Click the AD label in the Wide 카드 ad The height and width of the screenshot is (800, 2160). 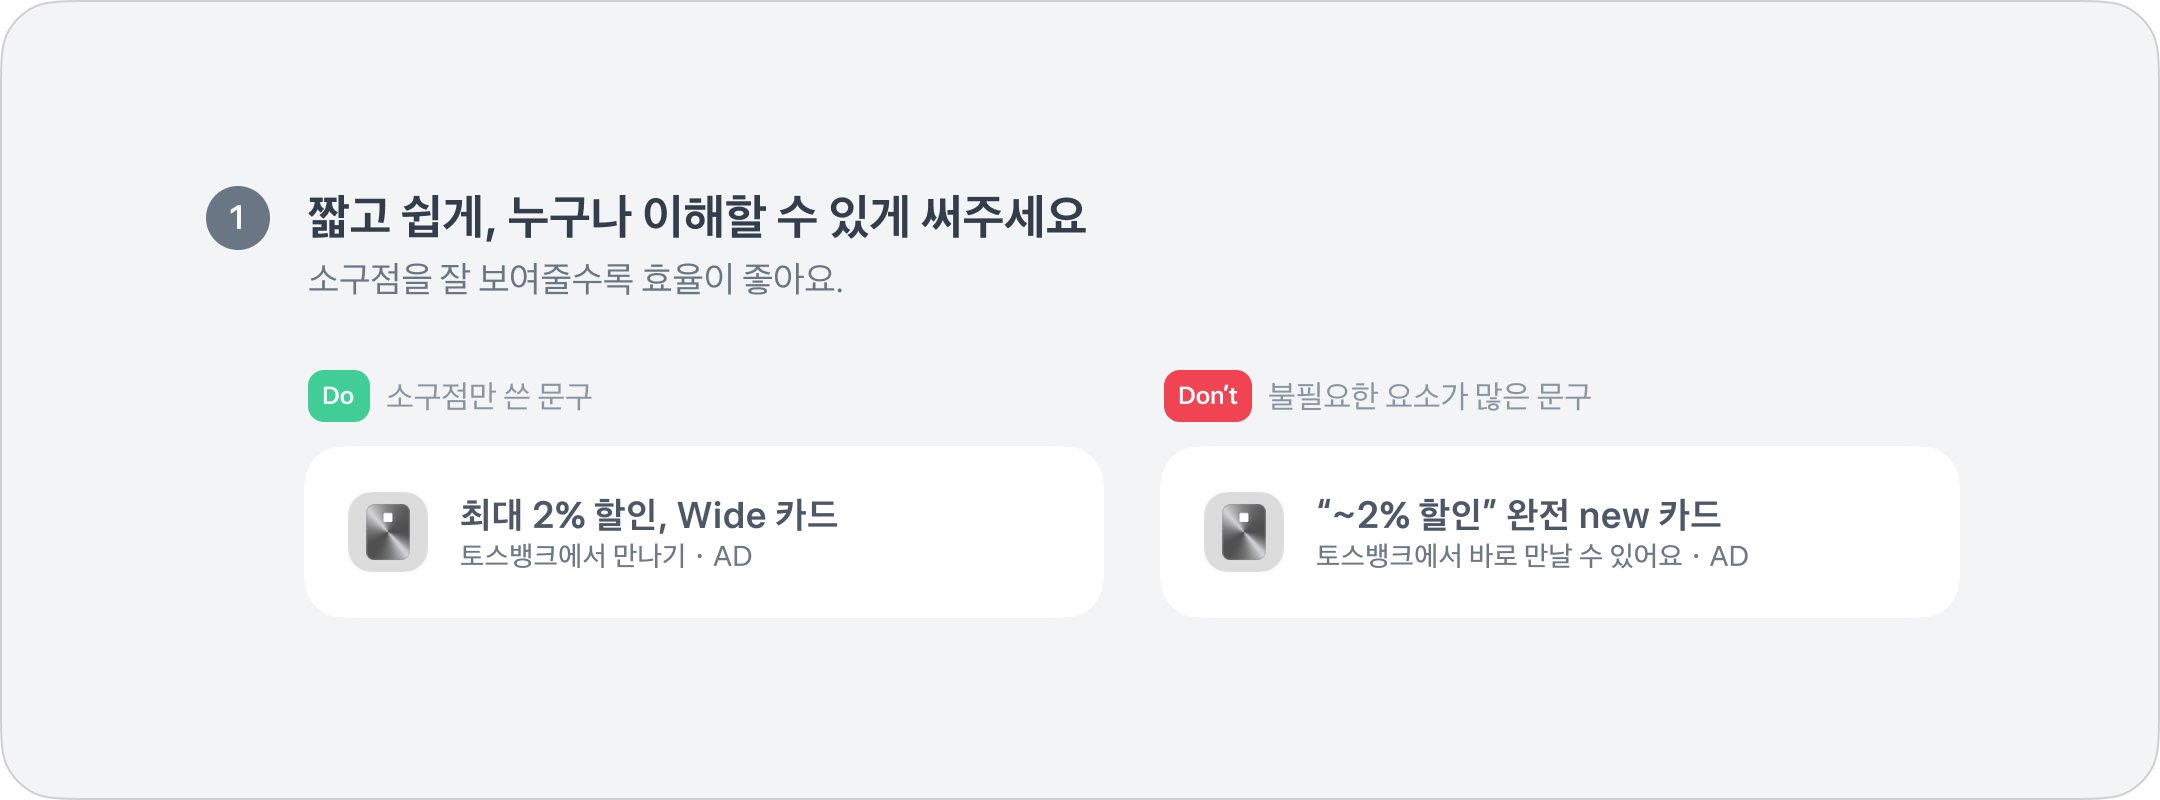[x=732, y=557]
